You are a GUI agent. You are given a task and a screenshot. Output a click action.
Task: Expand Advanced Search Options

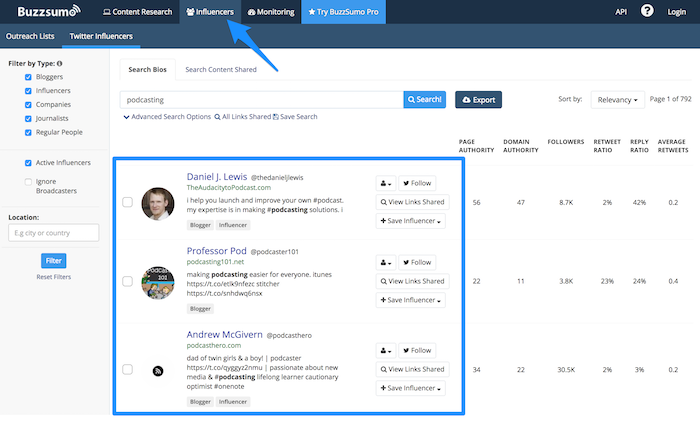[167, 117]
